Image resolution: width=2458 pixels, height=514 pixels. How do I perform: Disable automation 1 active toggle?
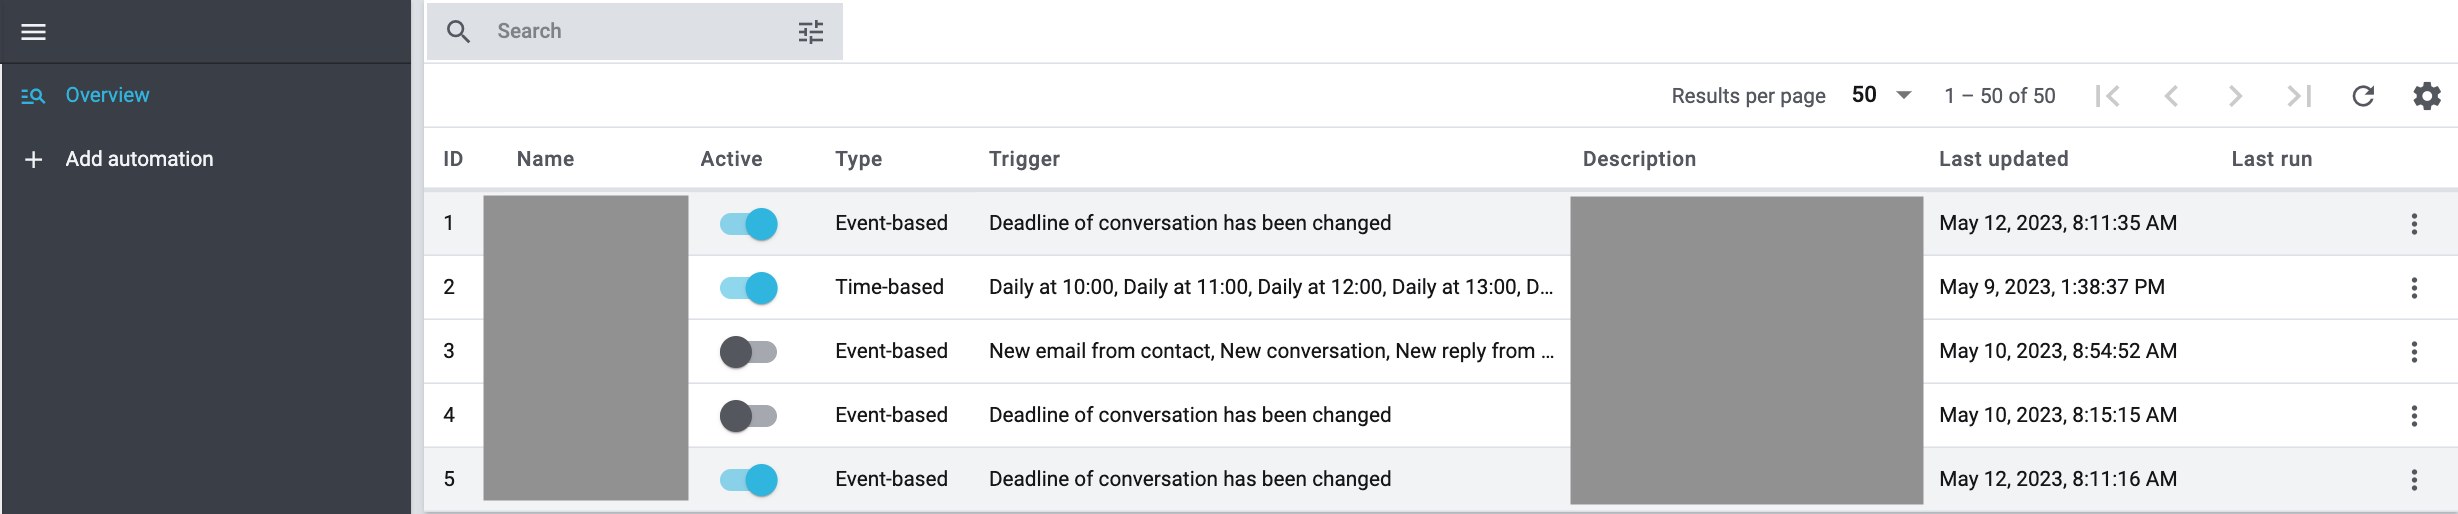tap(748, 224)
